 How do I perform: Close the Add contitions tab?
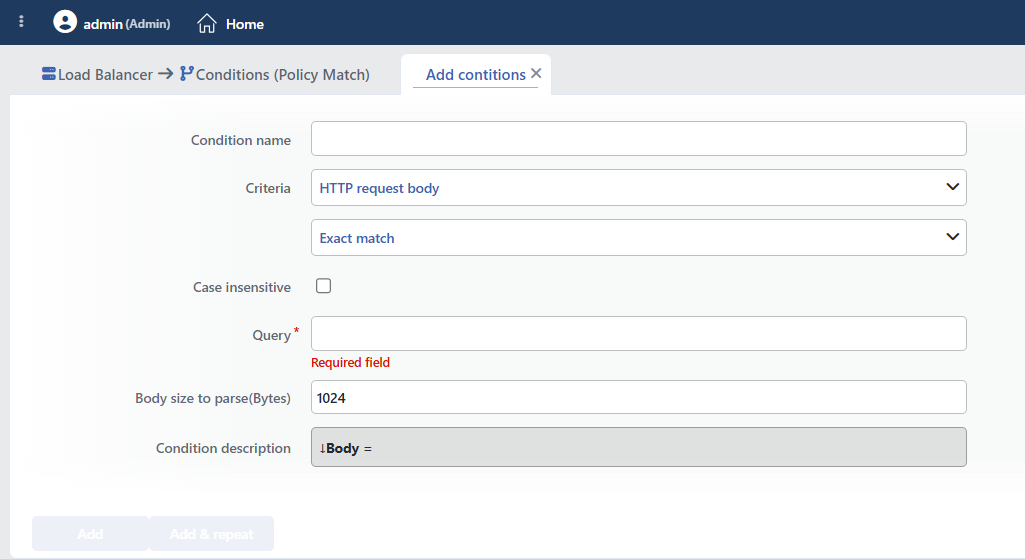pyautogui.click(x=536, y=73)
